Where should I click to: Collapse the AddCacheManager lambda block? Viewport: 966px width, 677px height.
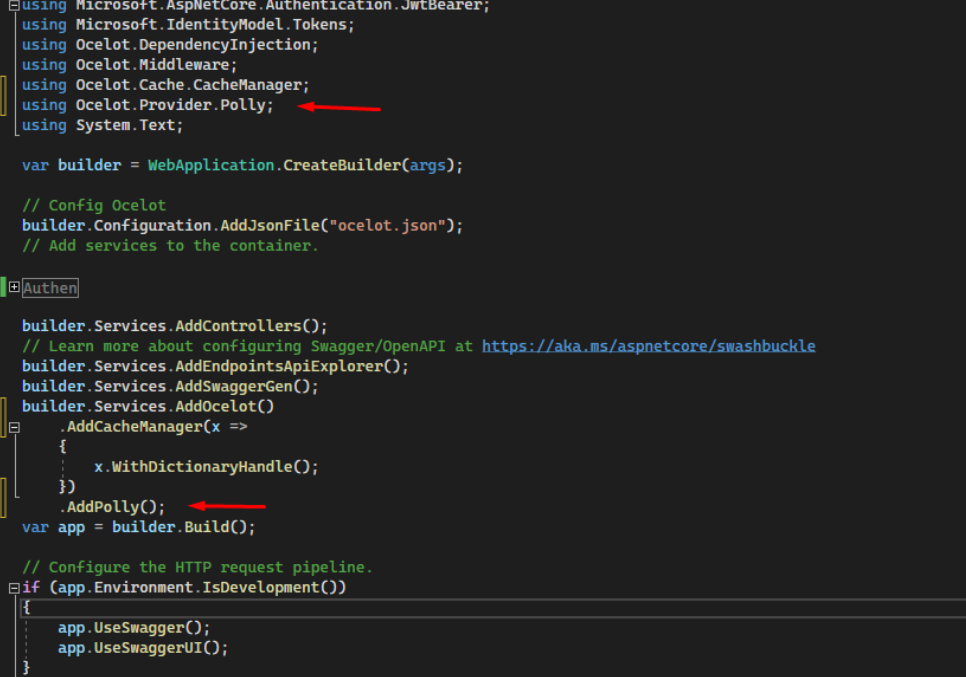[14, 427]
